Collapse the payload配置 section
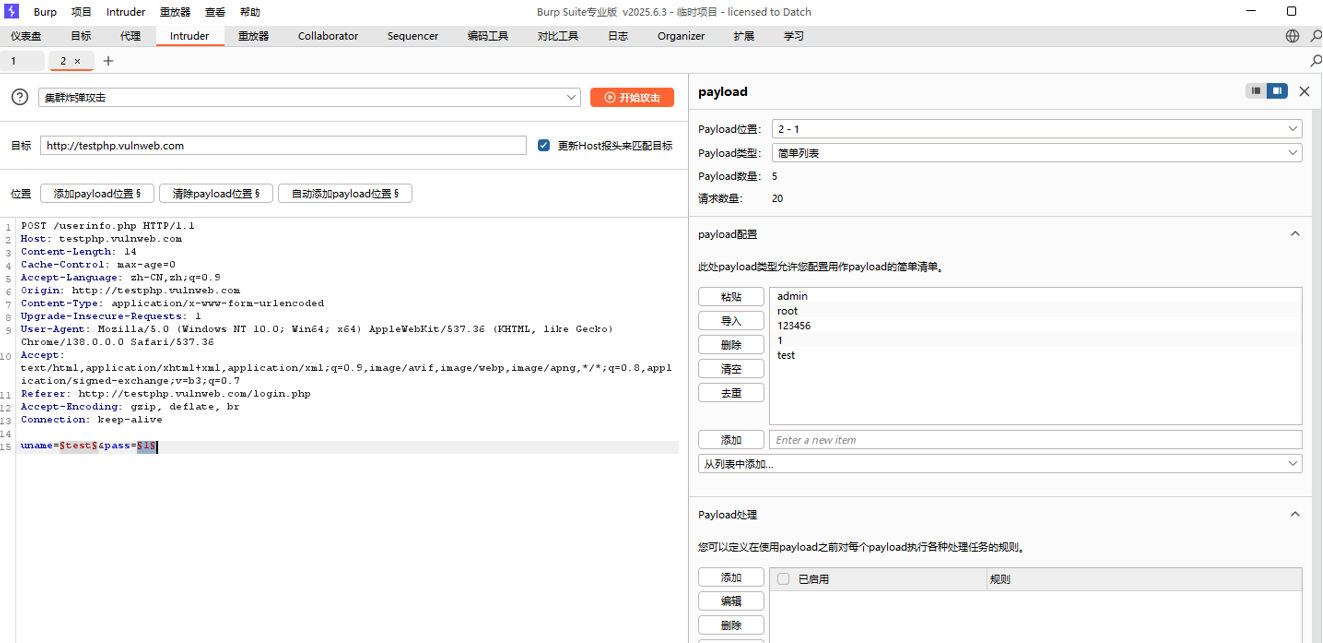Screen dimensions: 1323x643 (1295, 234)
